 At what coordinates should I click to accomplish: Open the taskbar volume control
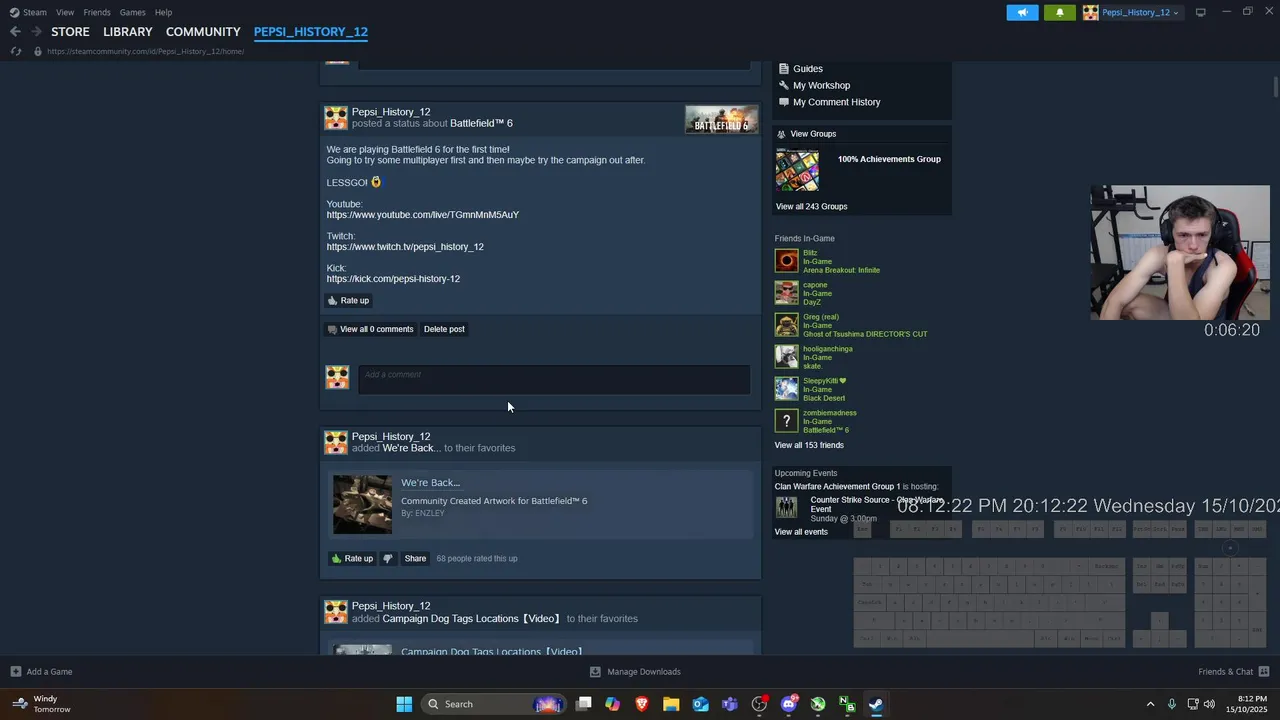[x=1210, y=704]
